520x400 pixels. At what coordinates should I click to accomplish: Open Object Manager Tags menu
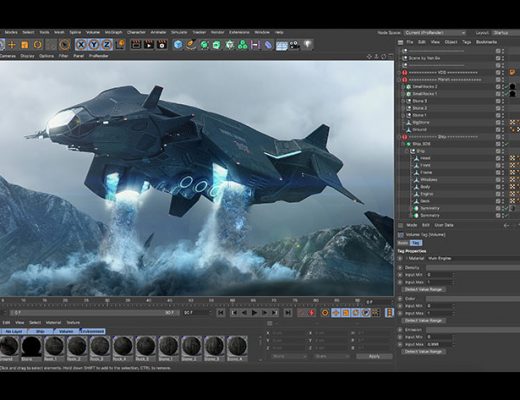[x=467, y=42]
